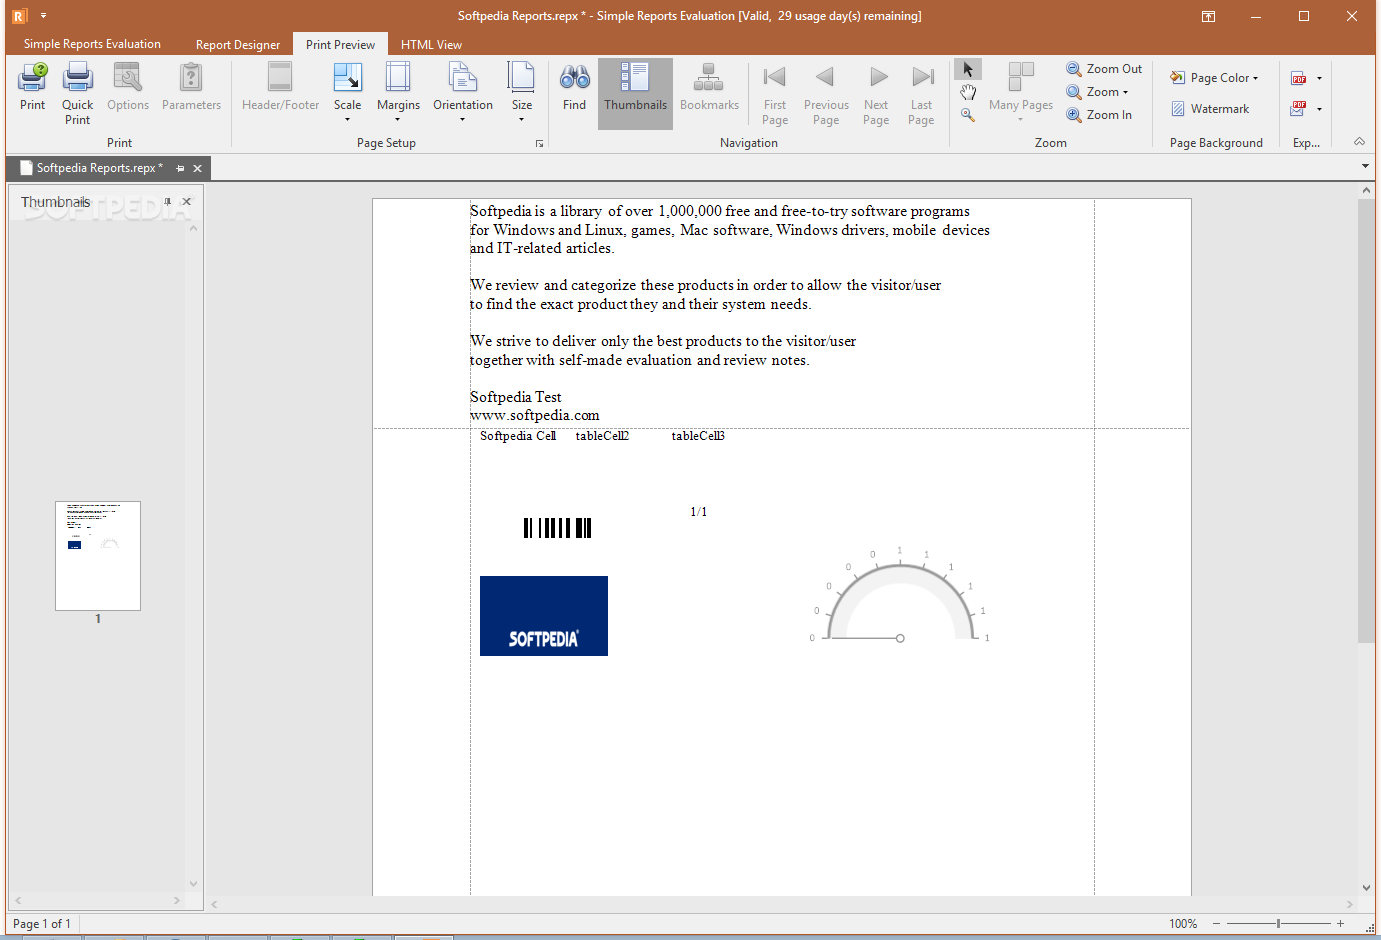
Task: Go to Previous Page
Action: [x=826, y=93]
